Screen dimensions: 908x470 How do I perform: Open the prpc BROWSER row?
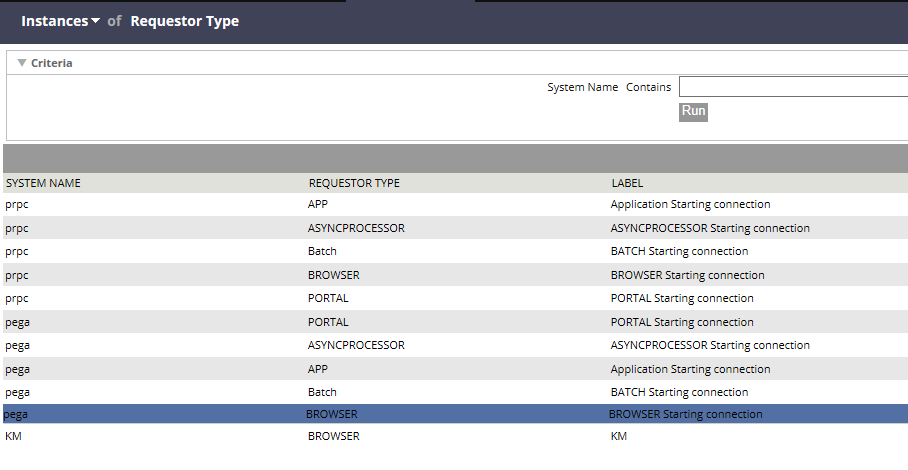click(x=455, y=275)
